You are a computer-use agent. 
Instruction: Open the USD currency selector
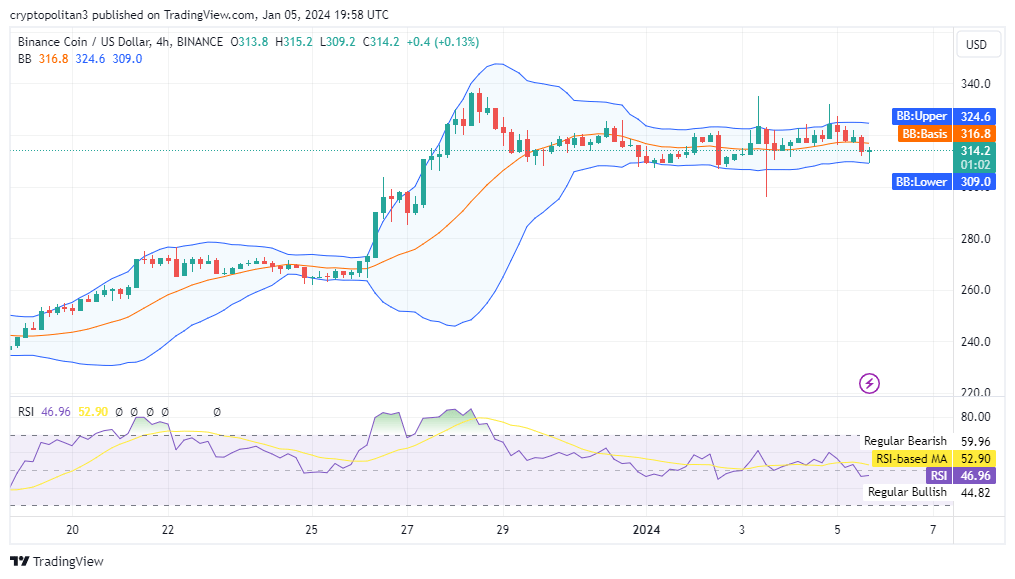(975, 45)
